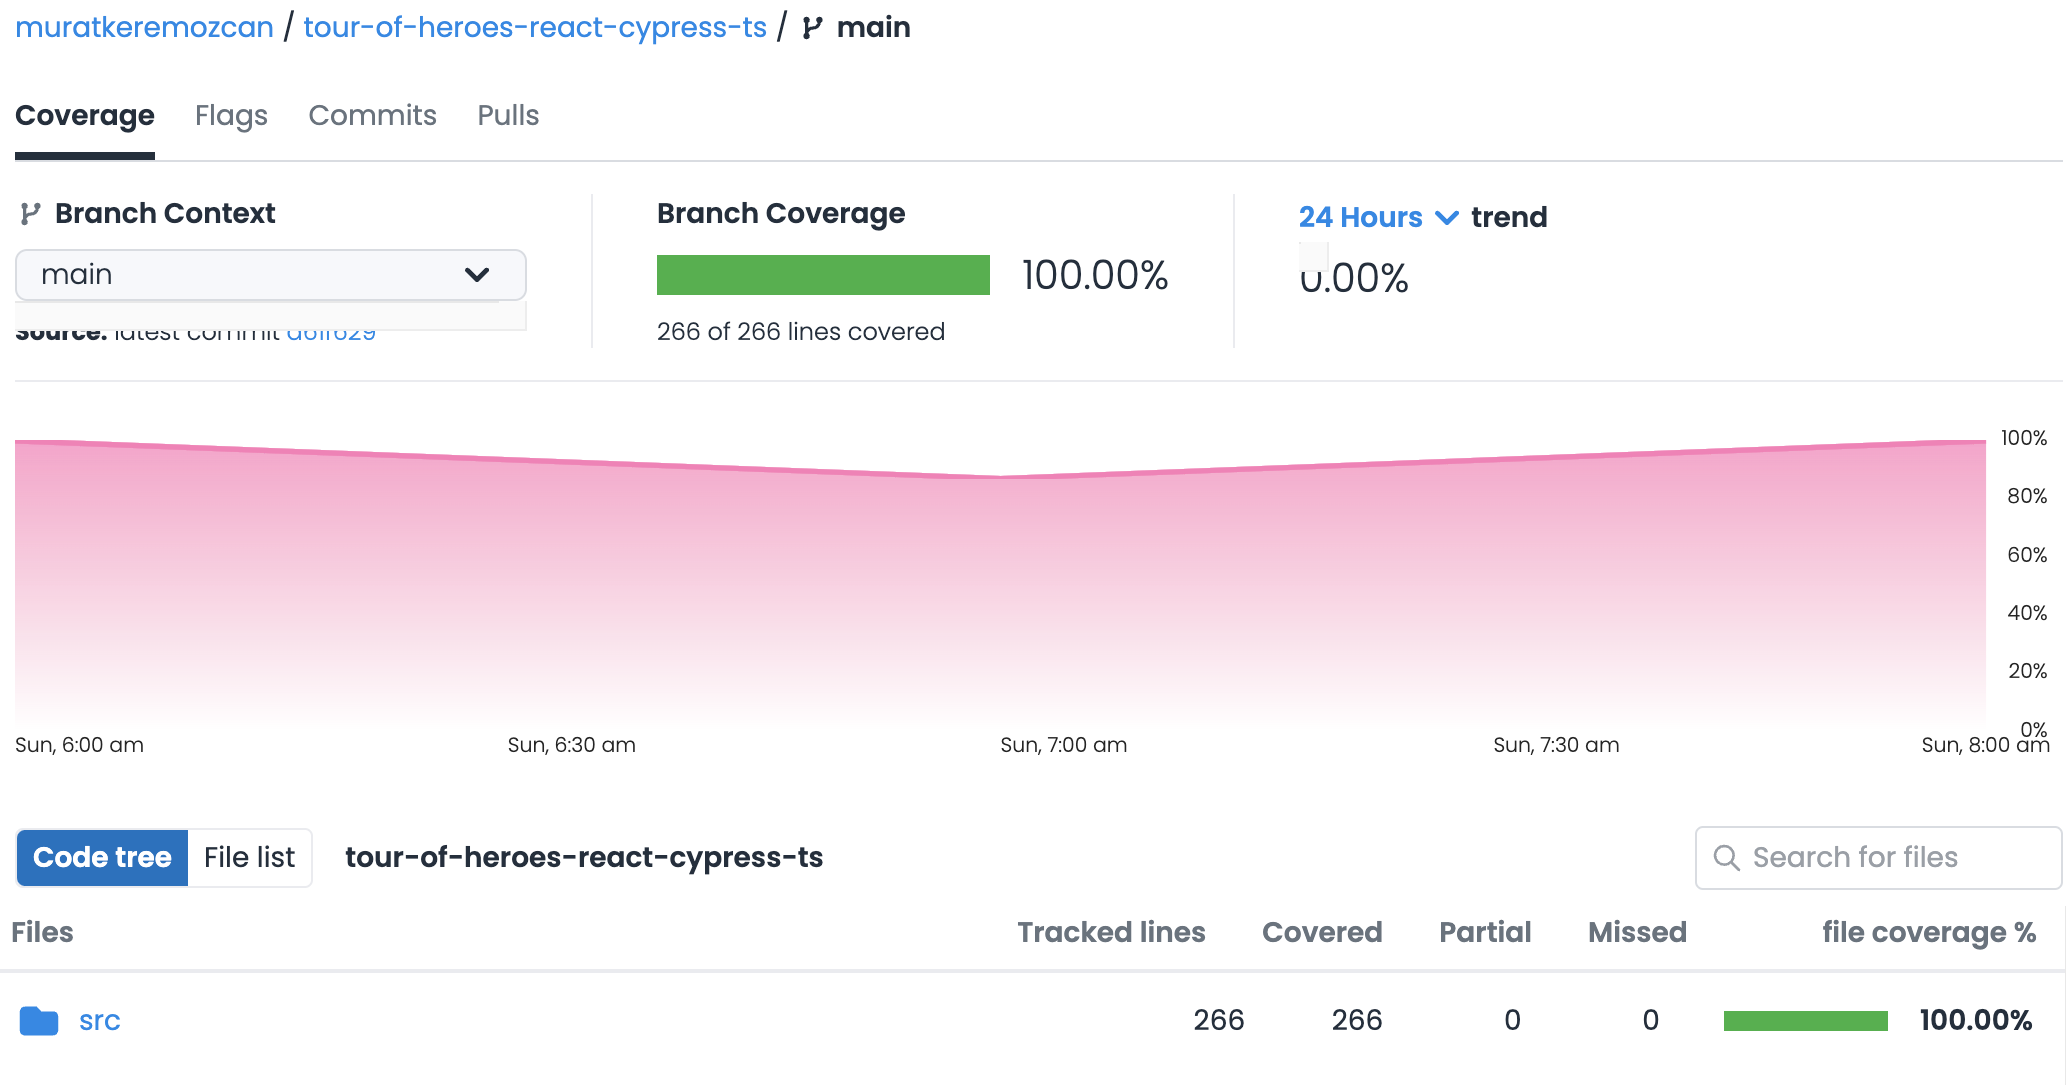2066x1090 pixels.
Task: Click the latest commit hash link
Action: tap(331, 335)
